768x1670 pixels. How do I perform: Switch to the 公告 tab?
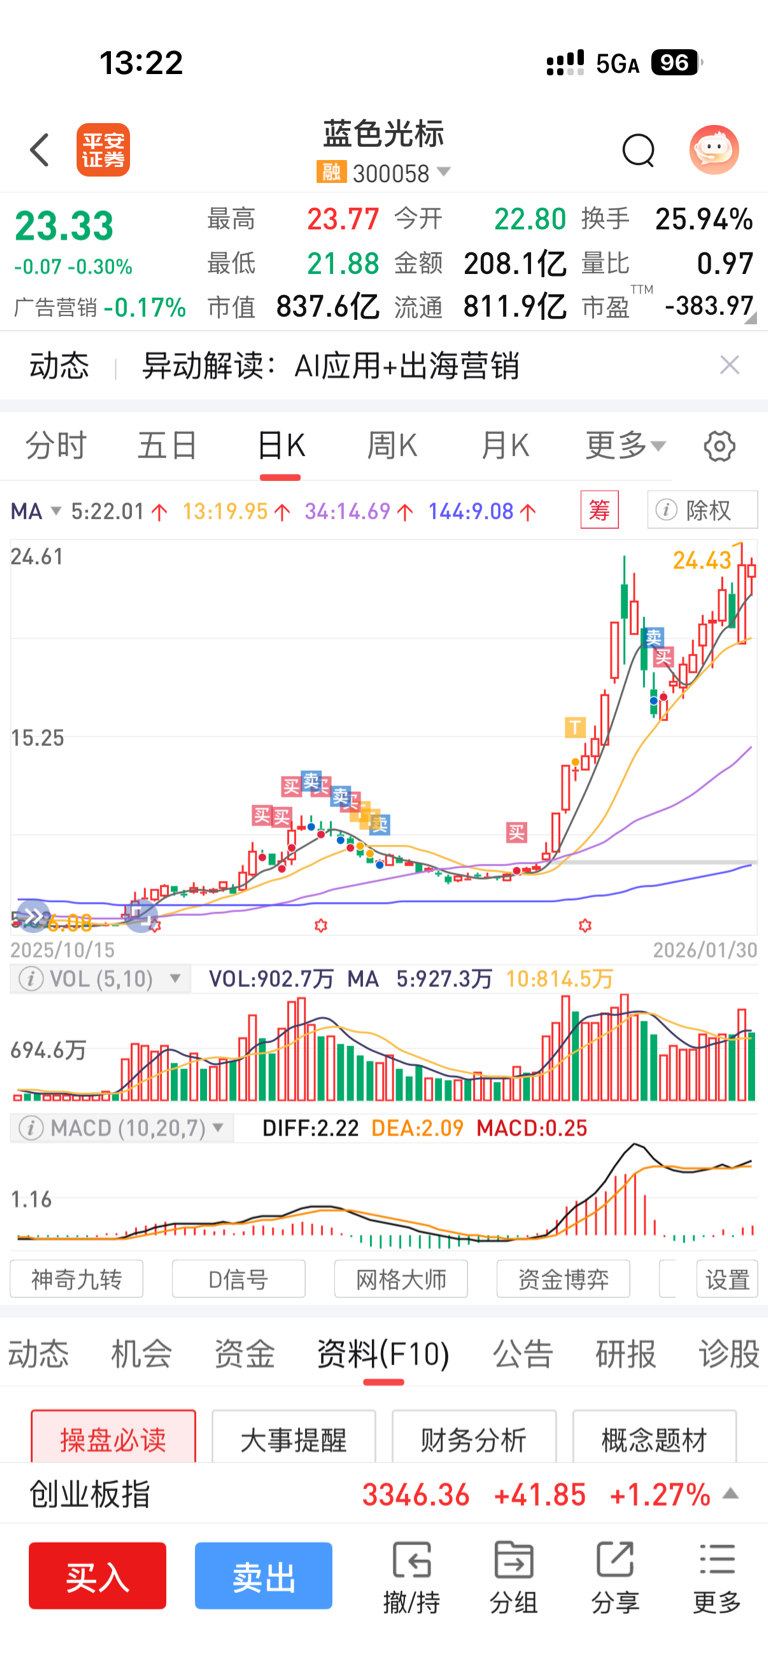click(522, 1354)
